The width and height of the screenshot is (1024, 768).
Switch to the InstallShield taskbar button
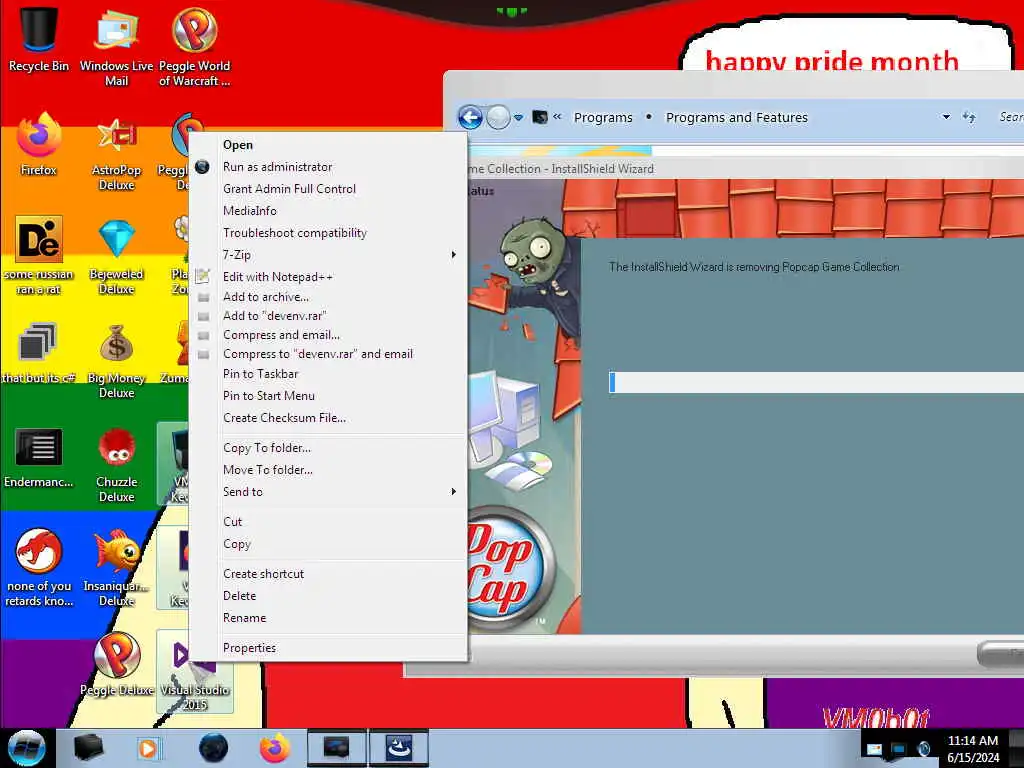coord(398,748)
